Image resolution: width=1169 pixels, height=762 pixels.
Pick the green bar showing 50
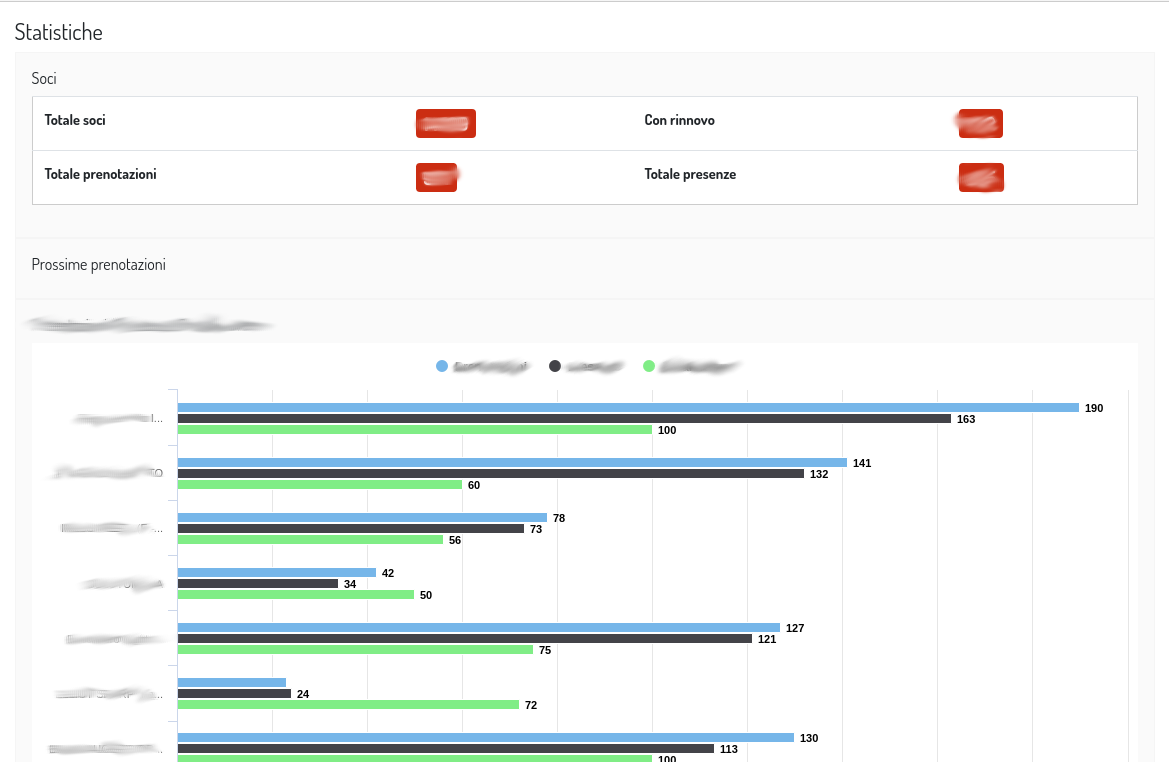point(296,595)
